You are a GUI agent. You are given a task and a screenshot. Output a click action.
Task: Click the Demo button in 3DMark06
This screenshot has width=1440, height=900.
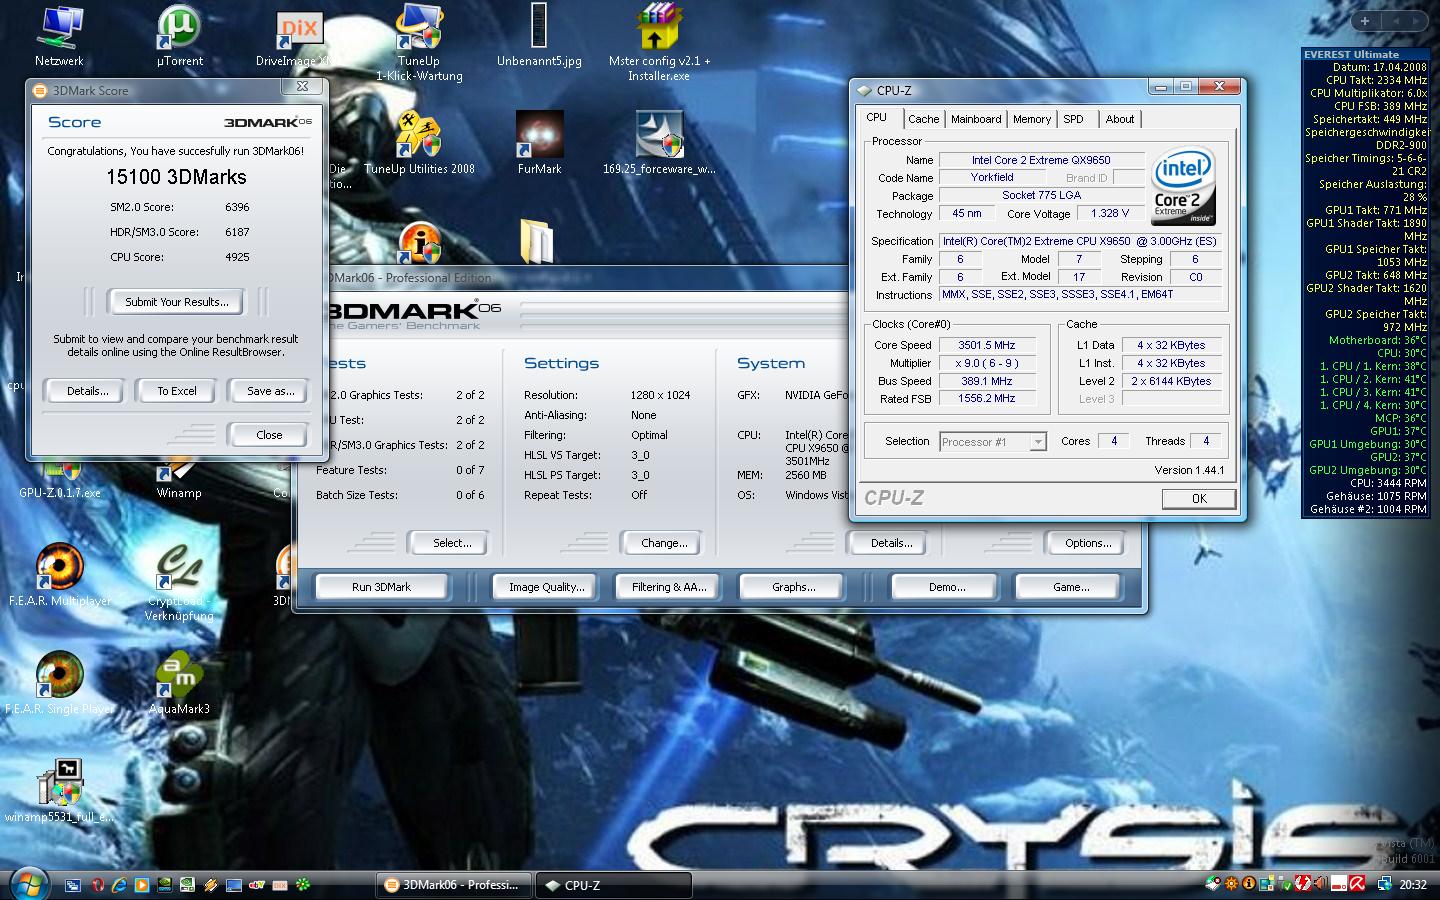coord(946,587)
